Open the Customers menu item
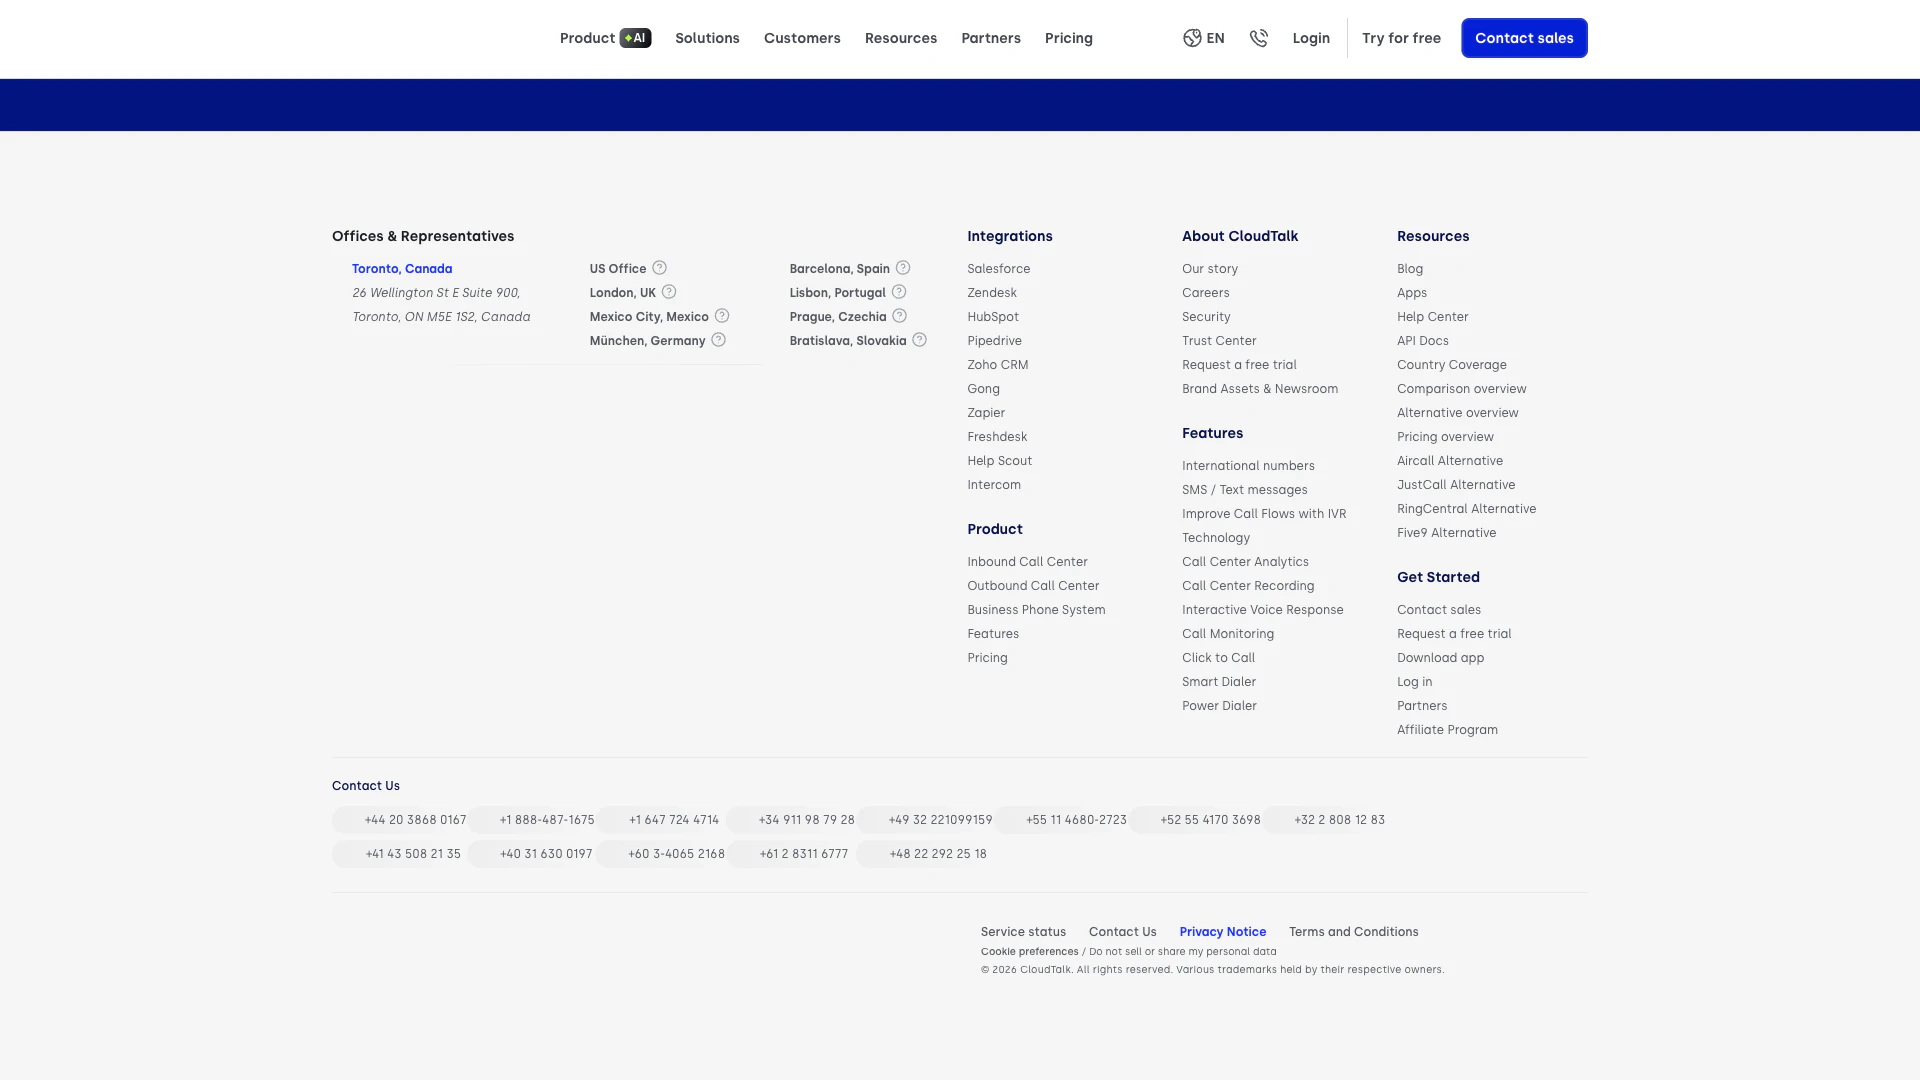Screen dimensions: 1920x1080 (x=802, y=38)
